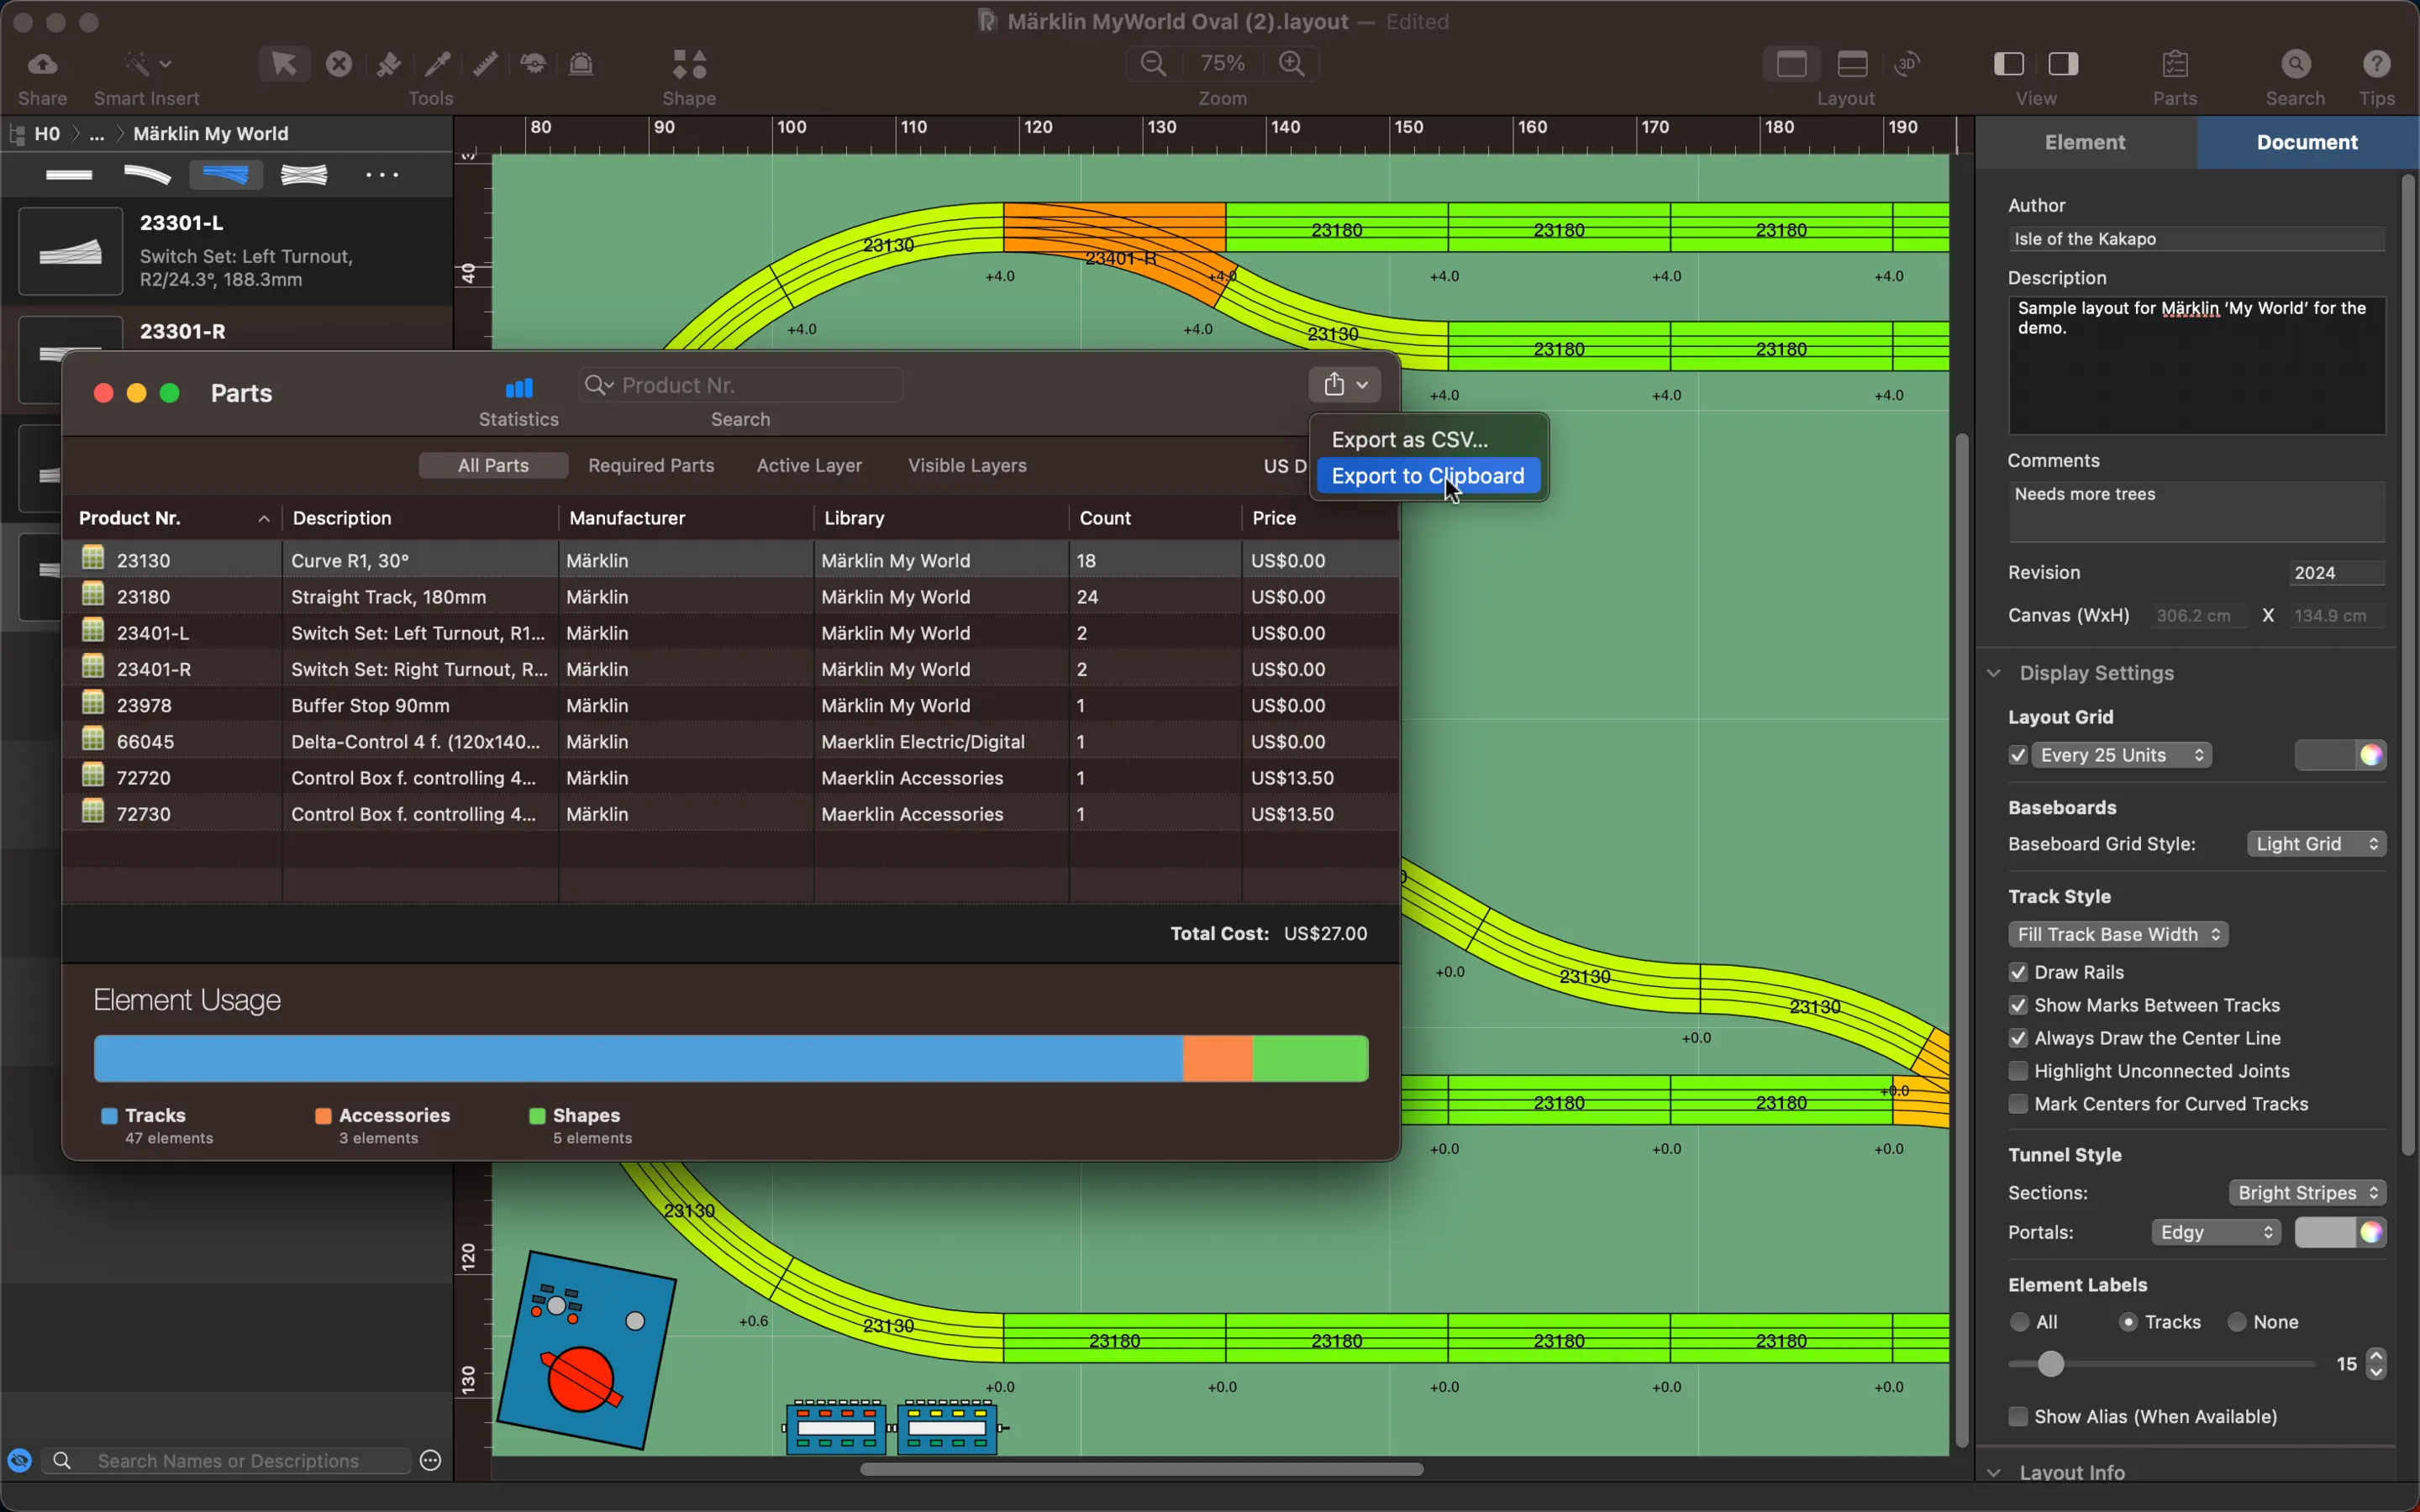Open the Baseboard Grid Style dropdown
Image resolution: width=2420 pixels, height=1512 pixels.
click(x=2316, y=844)
